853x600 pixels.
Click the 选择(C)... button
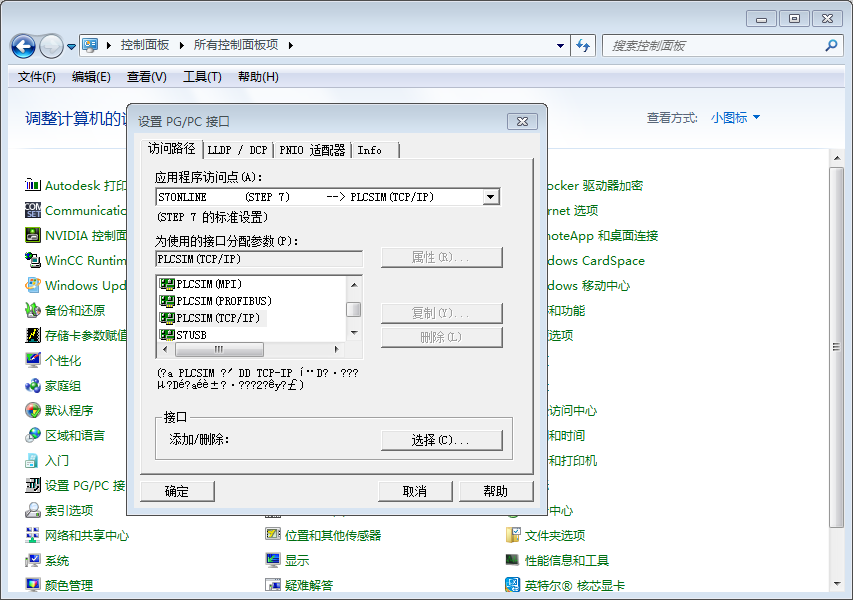(x=441, y=440)
